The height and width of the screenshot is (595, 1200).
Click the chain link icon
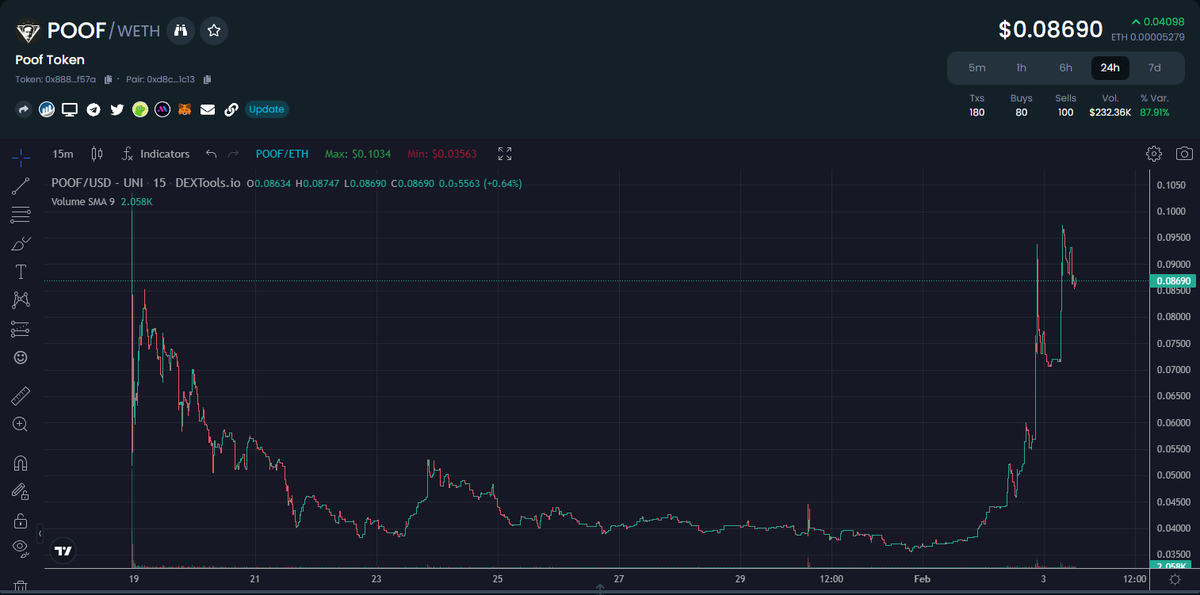click(x=231, y=109)
